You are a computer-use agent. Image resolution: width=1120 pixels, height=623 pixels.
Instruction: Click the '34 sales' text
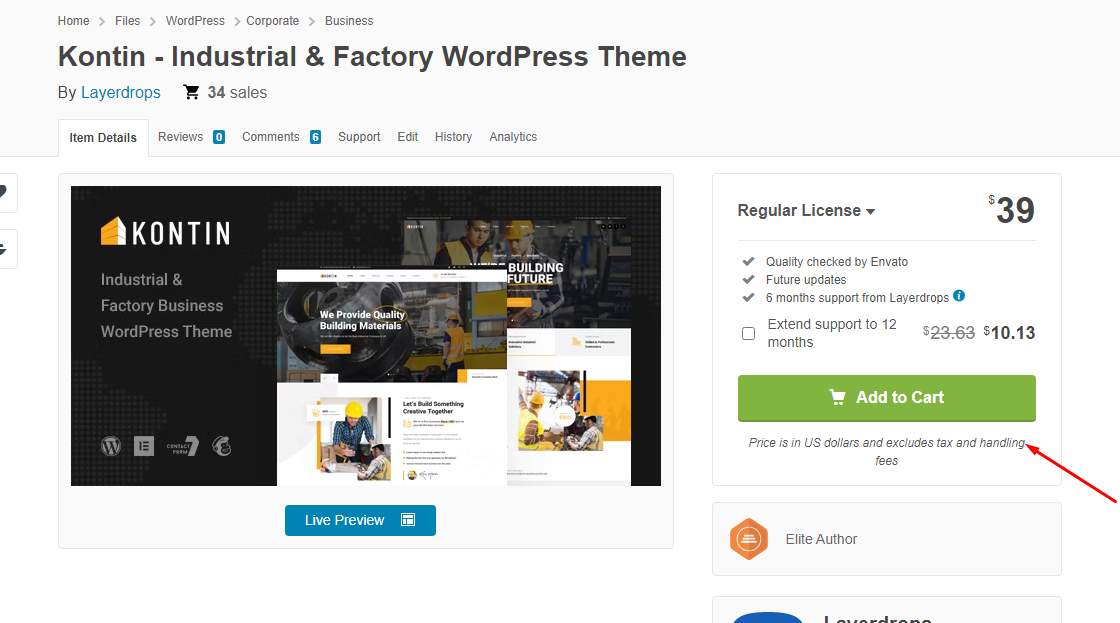pos(237,93)
